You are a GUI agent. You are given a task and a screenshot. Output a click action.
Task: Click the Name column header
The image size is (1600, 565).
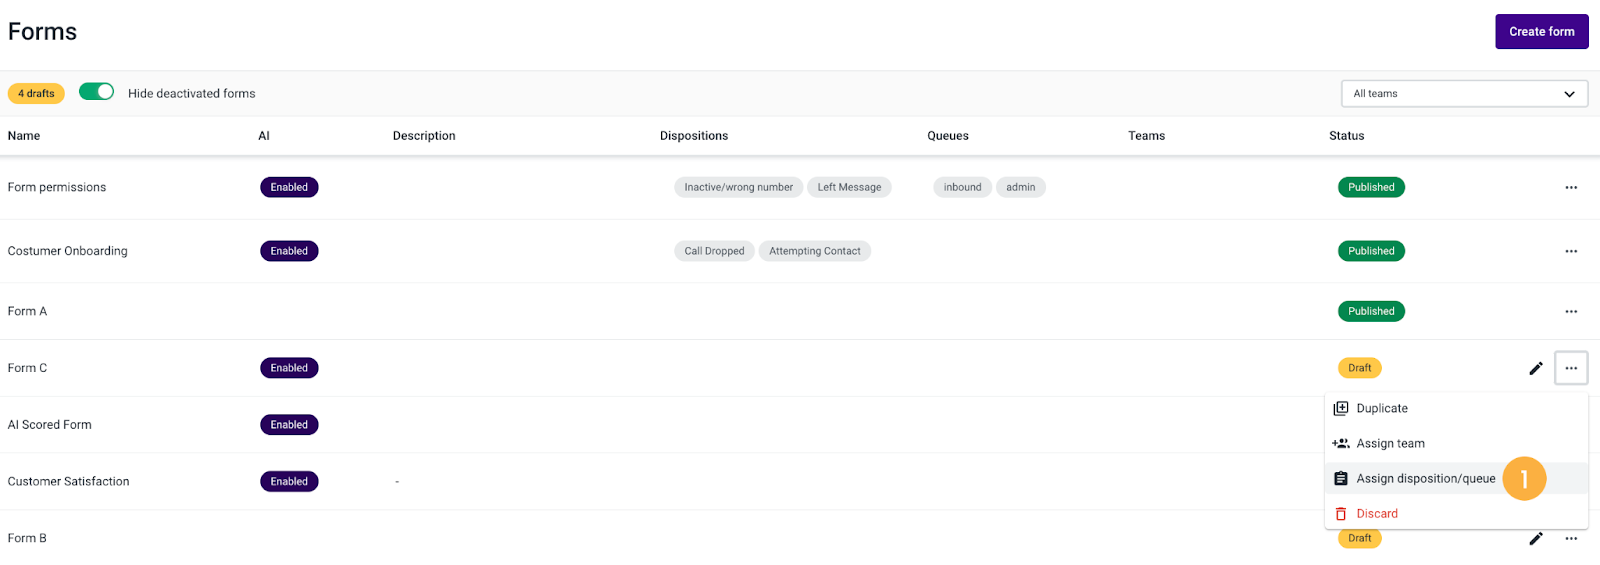pyautogui.click(x=24, y=136)
